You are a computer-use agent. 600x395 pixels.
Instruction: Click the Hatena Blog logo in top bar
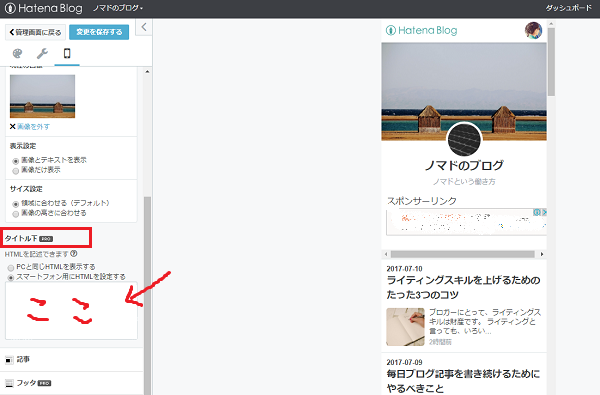pos(44,8)
